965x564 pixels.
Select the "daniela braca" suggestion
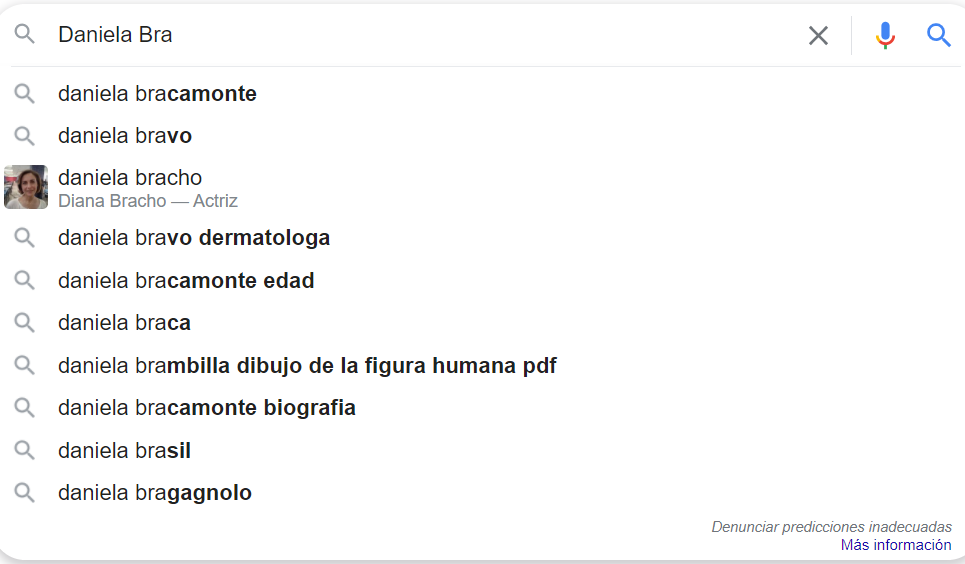[124, 323]
